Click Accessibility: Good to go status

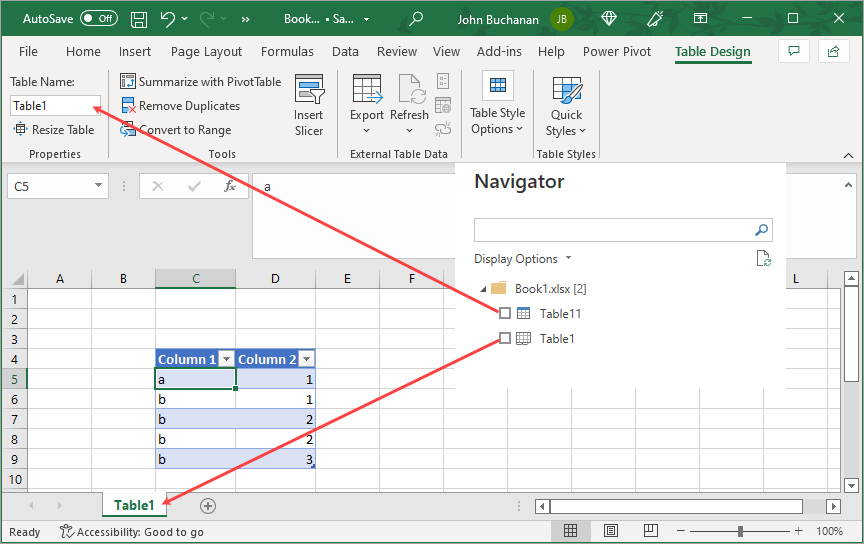pos(132,532)
